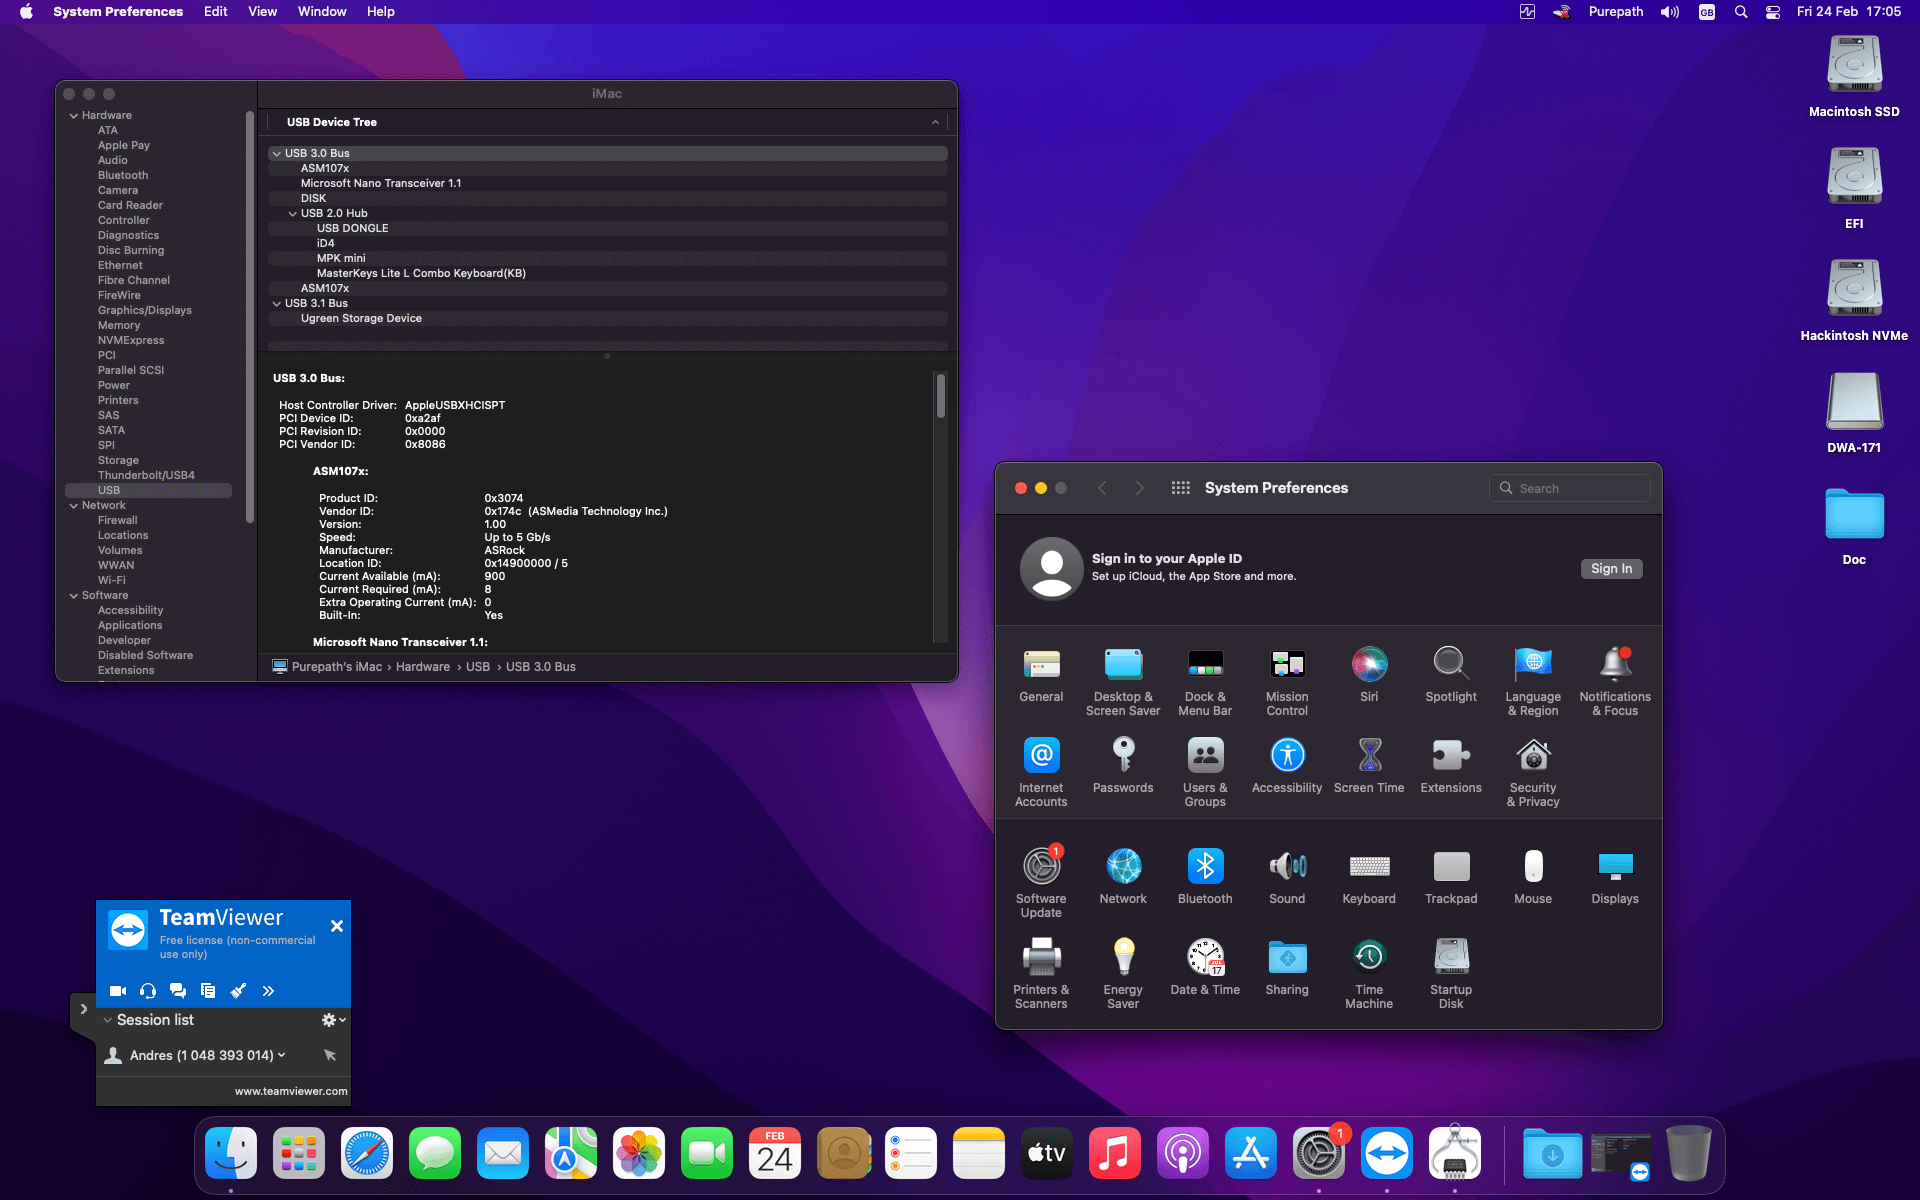Click the Sign In button
This screenshot has width=1920, height=1200.
tap(1611, 569)
